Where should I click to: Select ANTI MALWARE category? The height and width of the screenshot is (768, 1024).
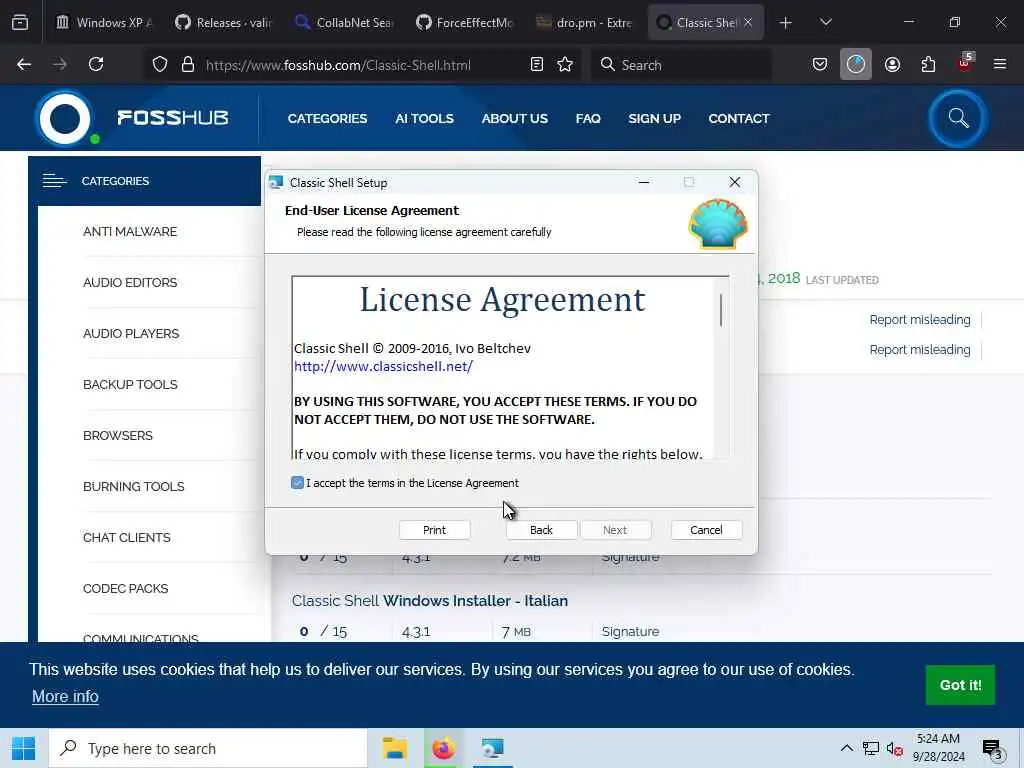click(x=130, y=231)
